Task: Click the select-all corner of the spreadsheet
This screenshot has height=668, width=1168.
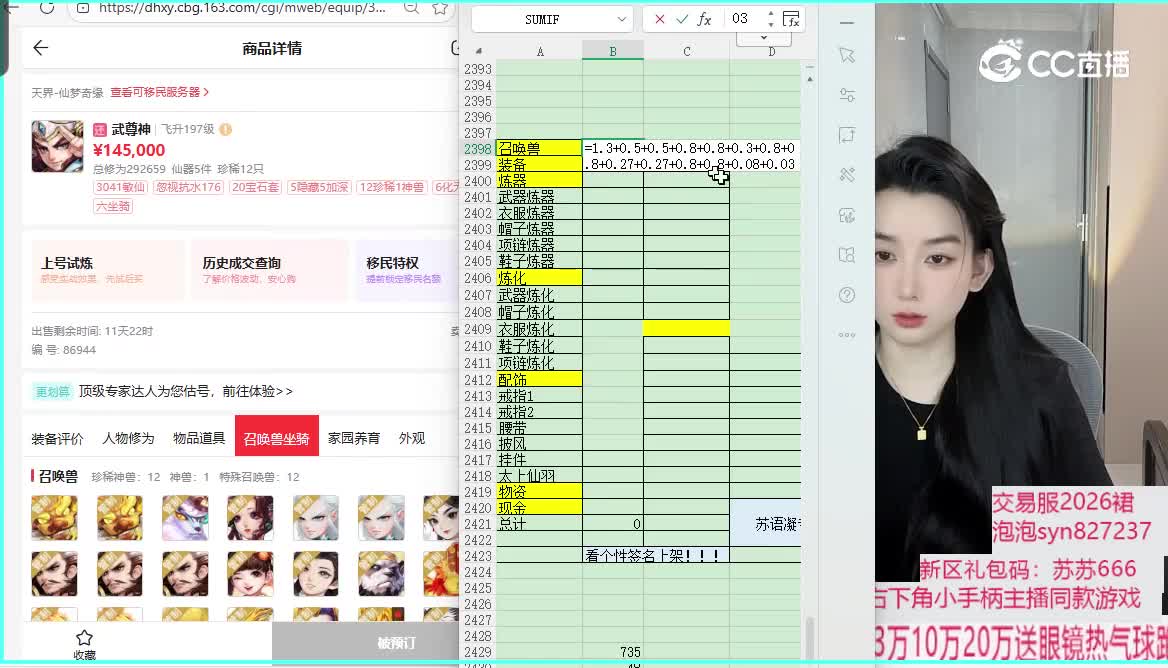Action: click(478, 51)
